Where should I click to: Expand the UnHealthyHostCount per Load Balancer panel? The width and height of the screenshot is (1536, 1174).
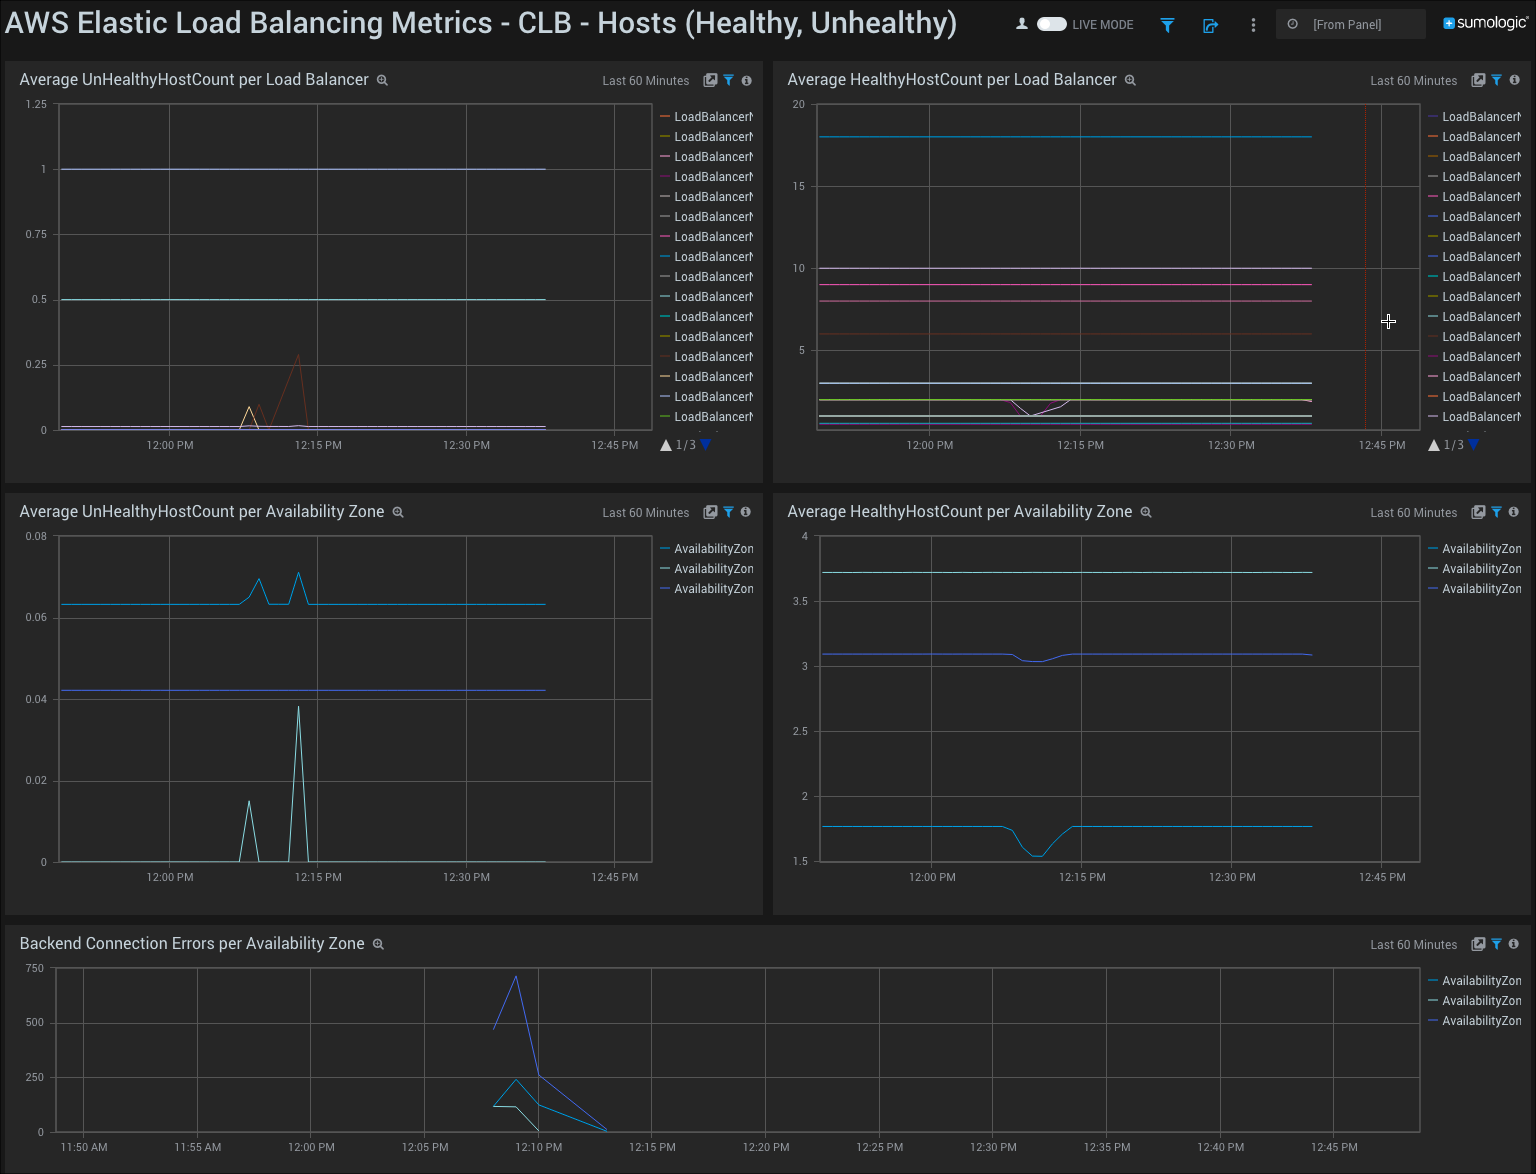coord(710,80)
